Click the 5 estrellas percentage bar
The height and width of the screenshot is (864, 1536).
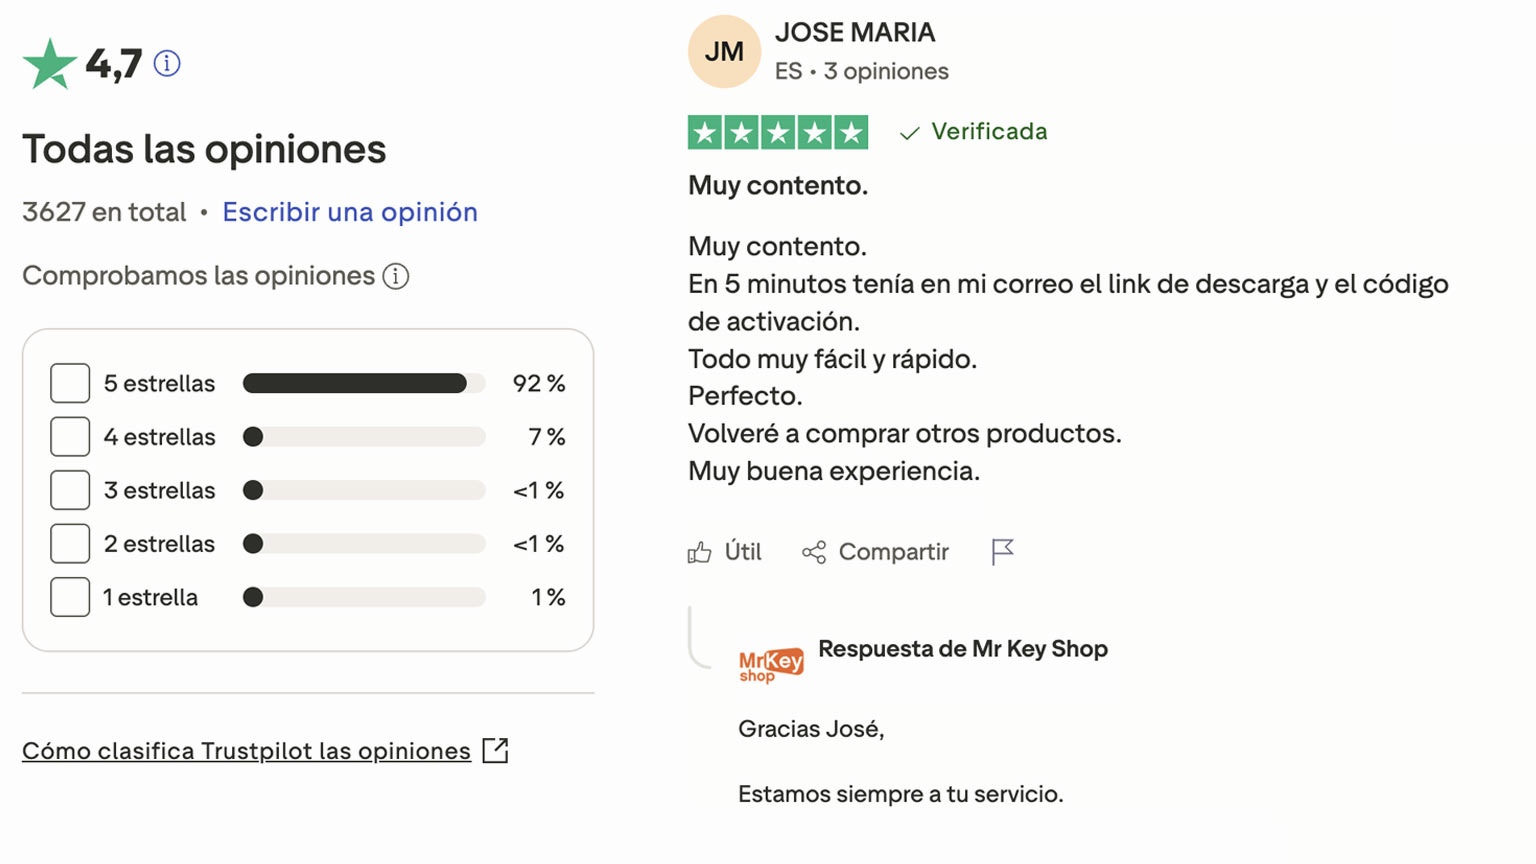(363, 382)
